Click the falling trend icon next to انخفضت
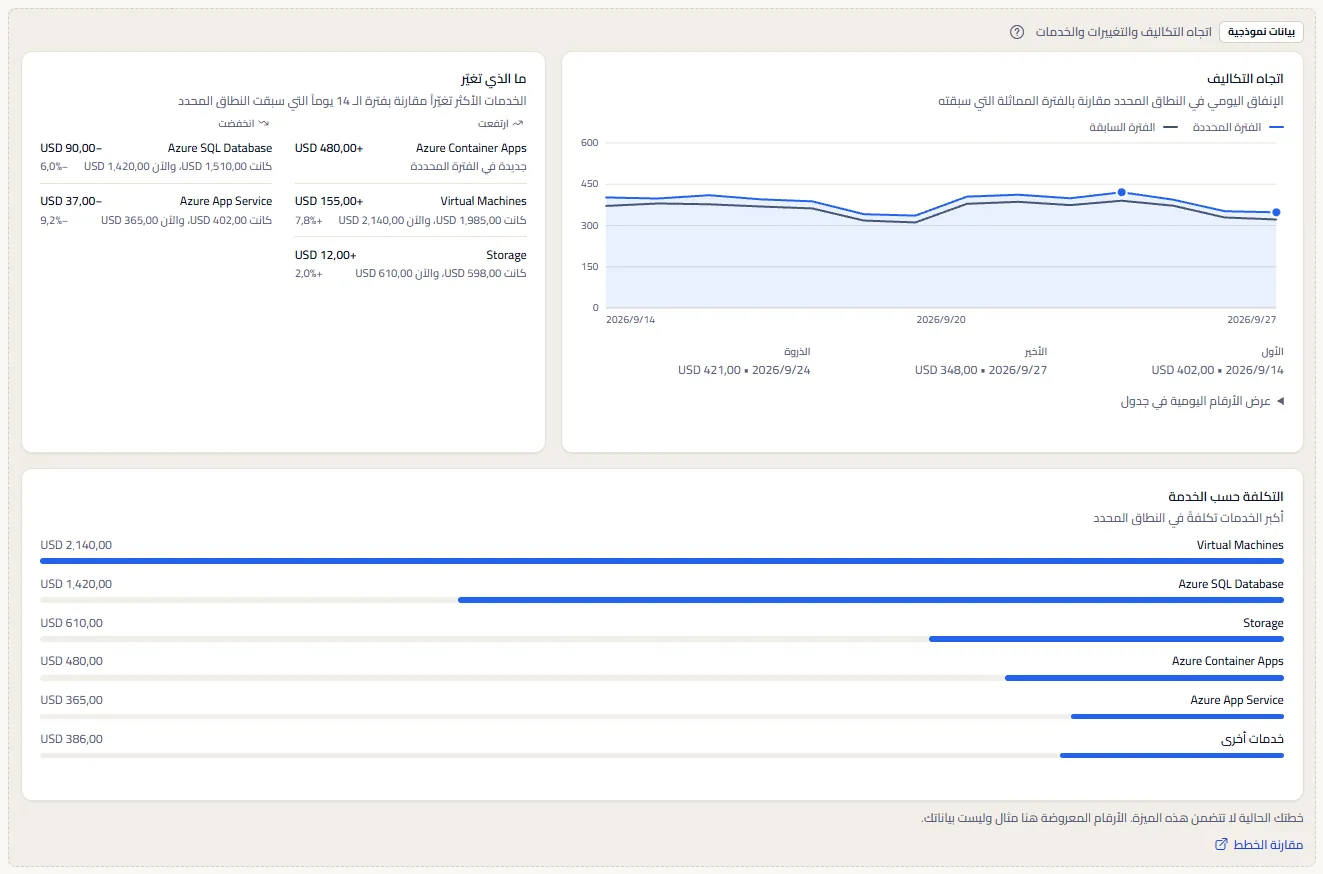1323x874 pixels. click(264, 123)
